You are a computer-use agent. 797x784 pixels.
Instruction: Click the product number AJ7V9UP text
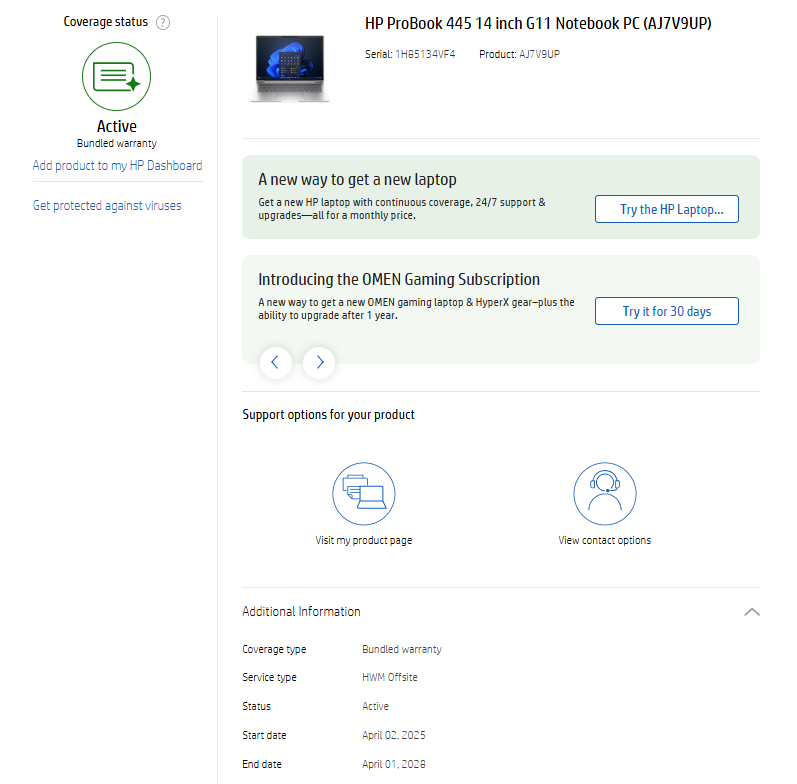click(x=539, y=54)
